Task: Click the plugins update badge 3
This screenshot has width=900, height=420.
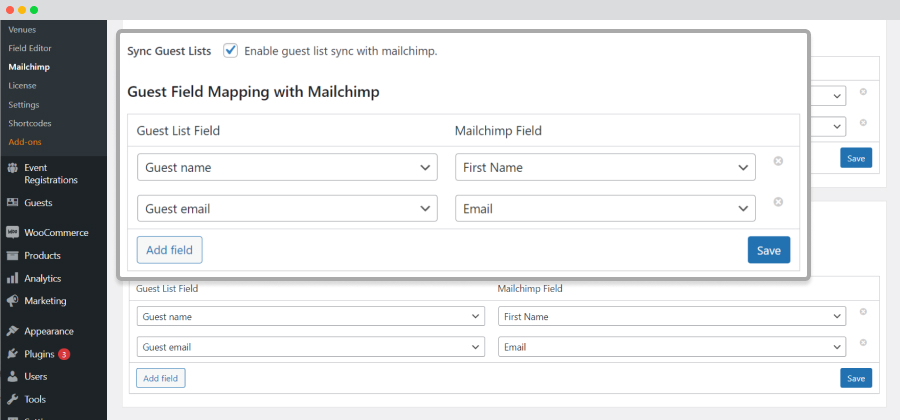Action: click(64, 355)
